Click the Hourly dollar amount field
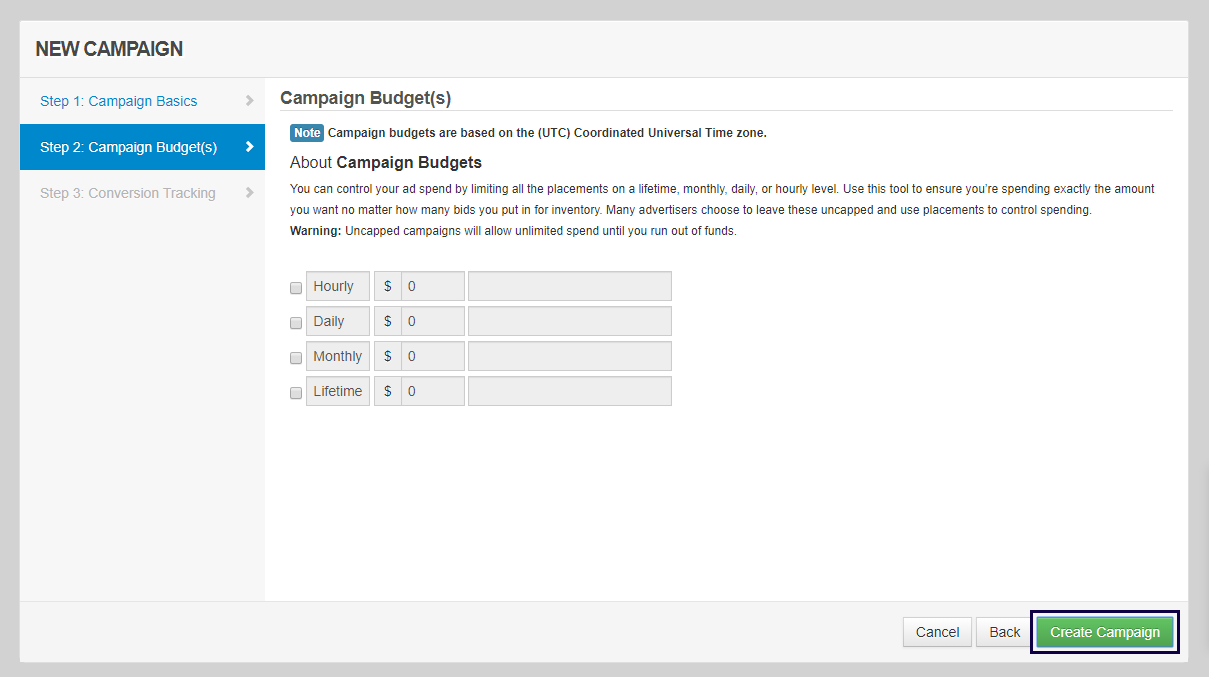The image size is (1209, 677). [x=430, y=285]
